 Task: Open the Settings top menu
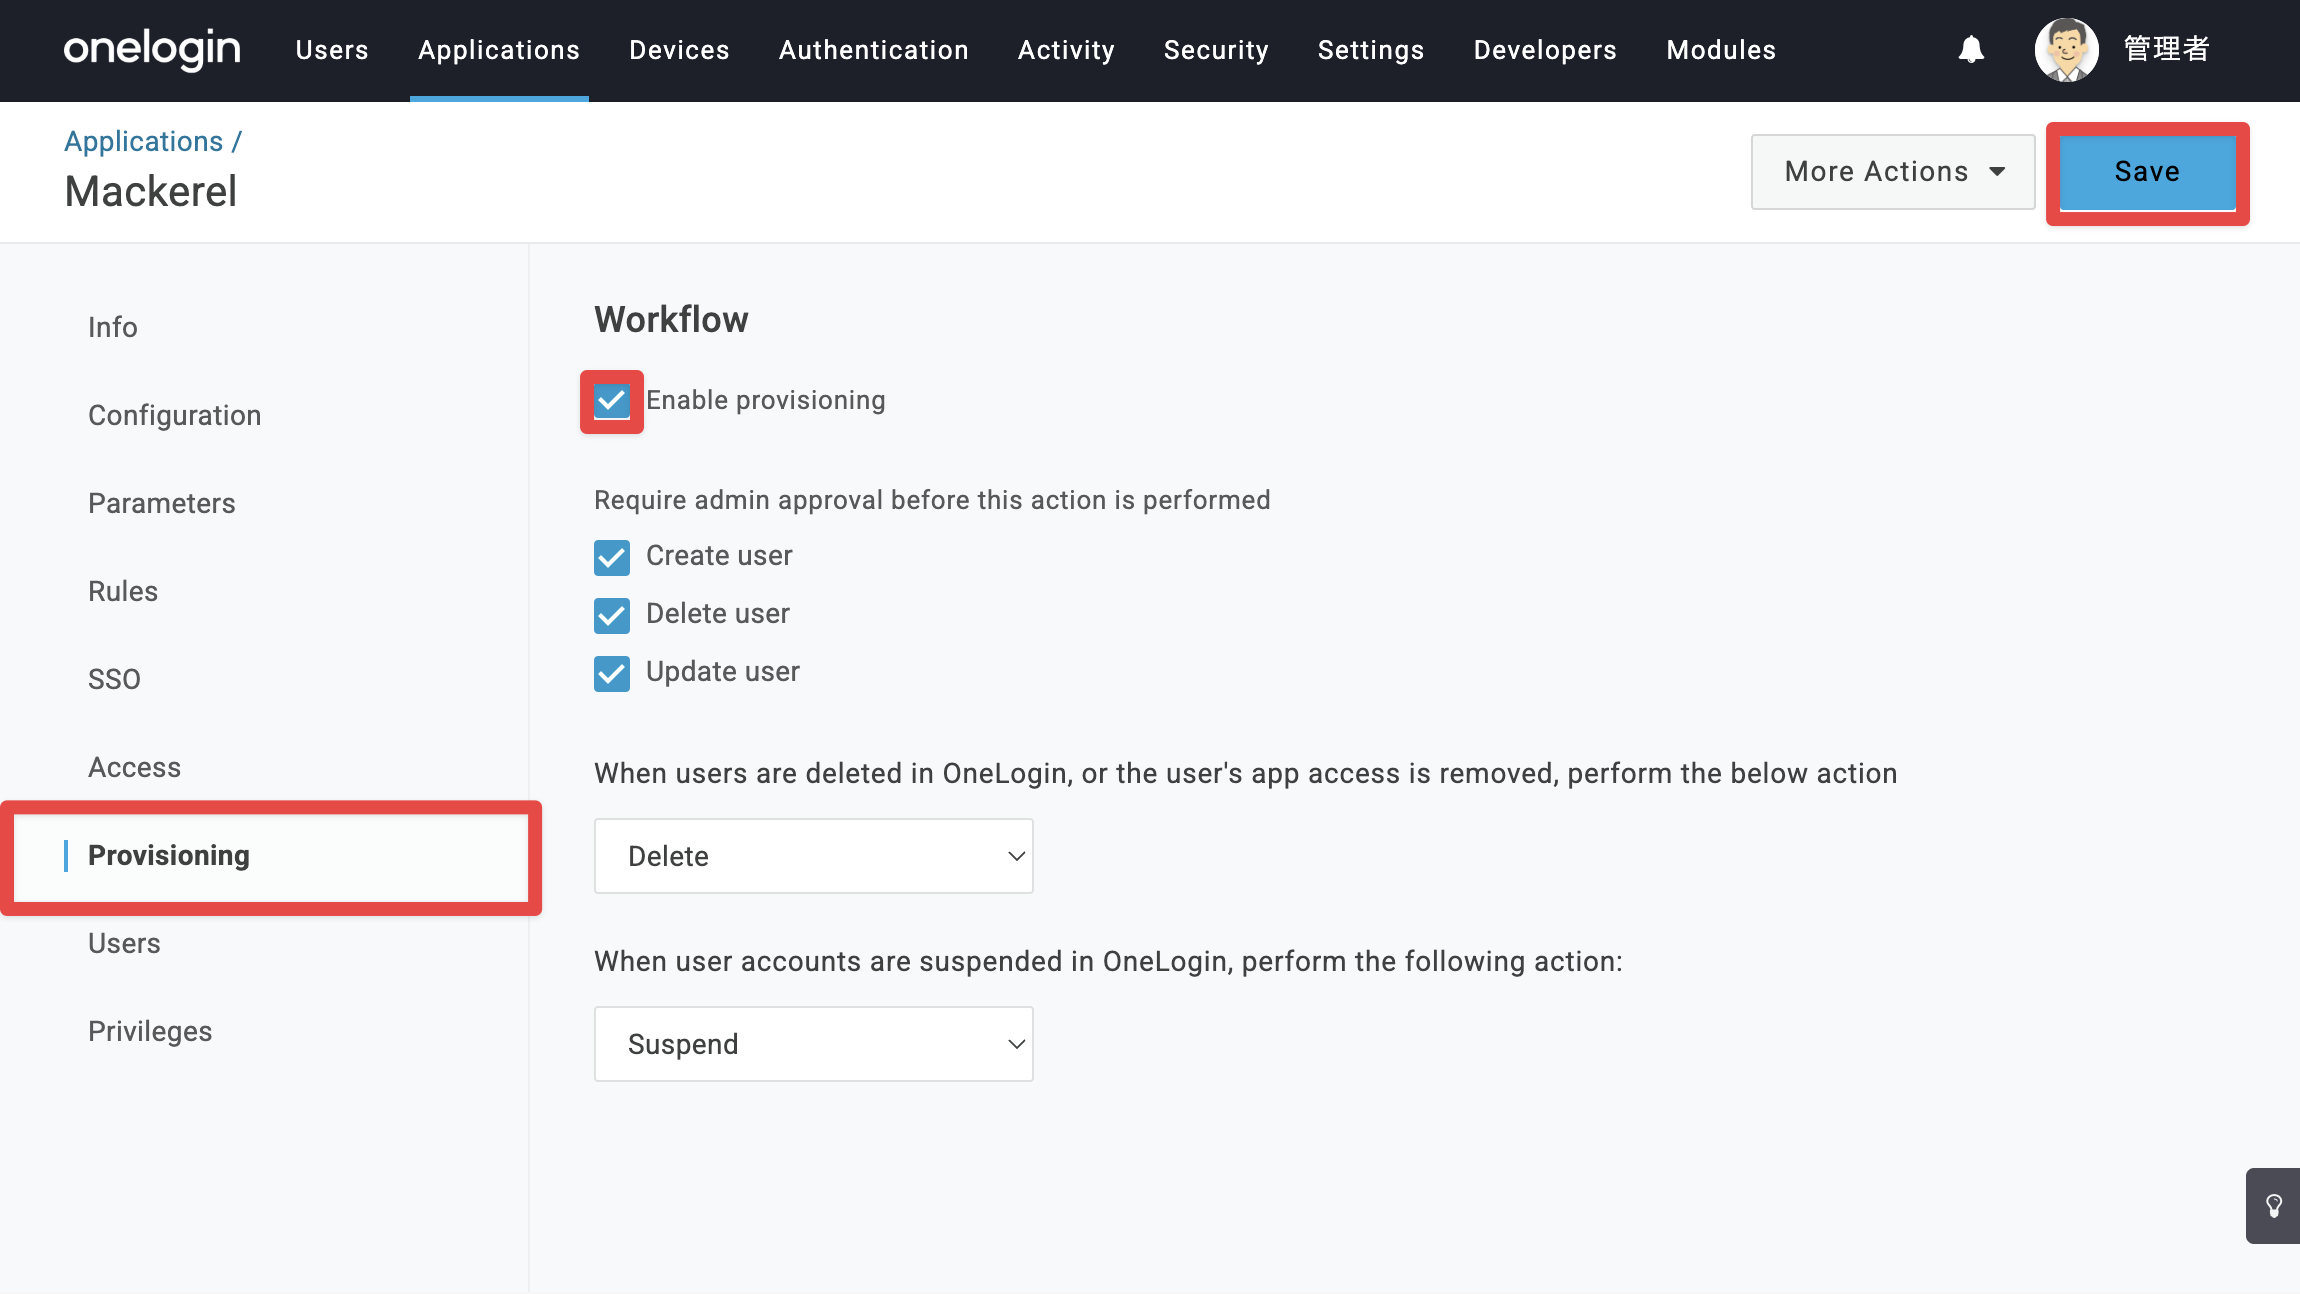[1371, 50]
